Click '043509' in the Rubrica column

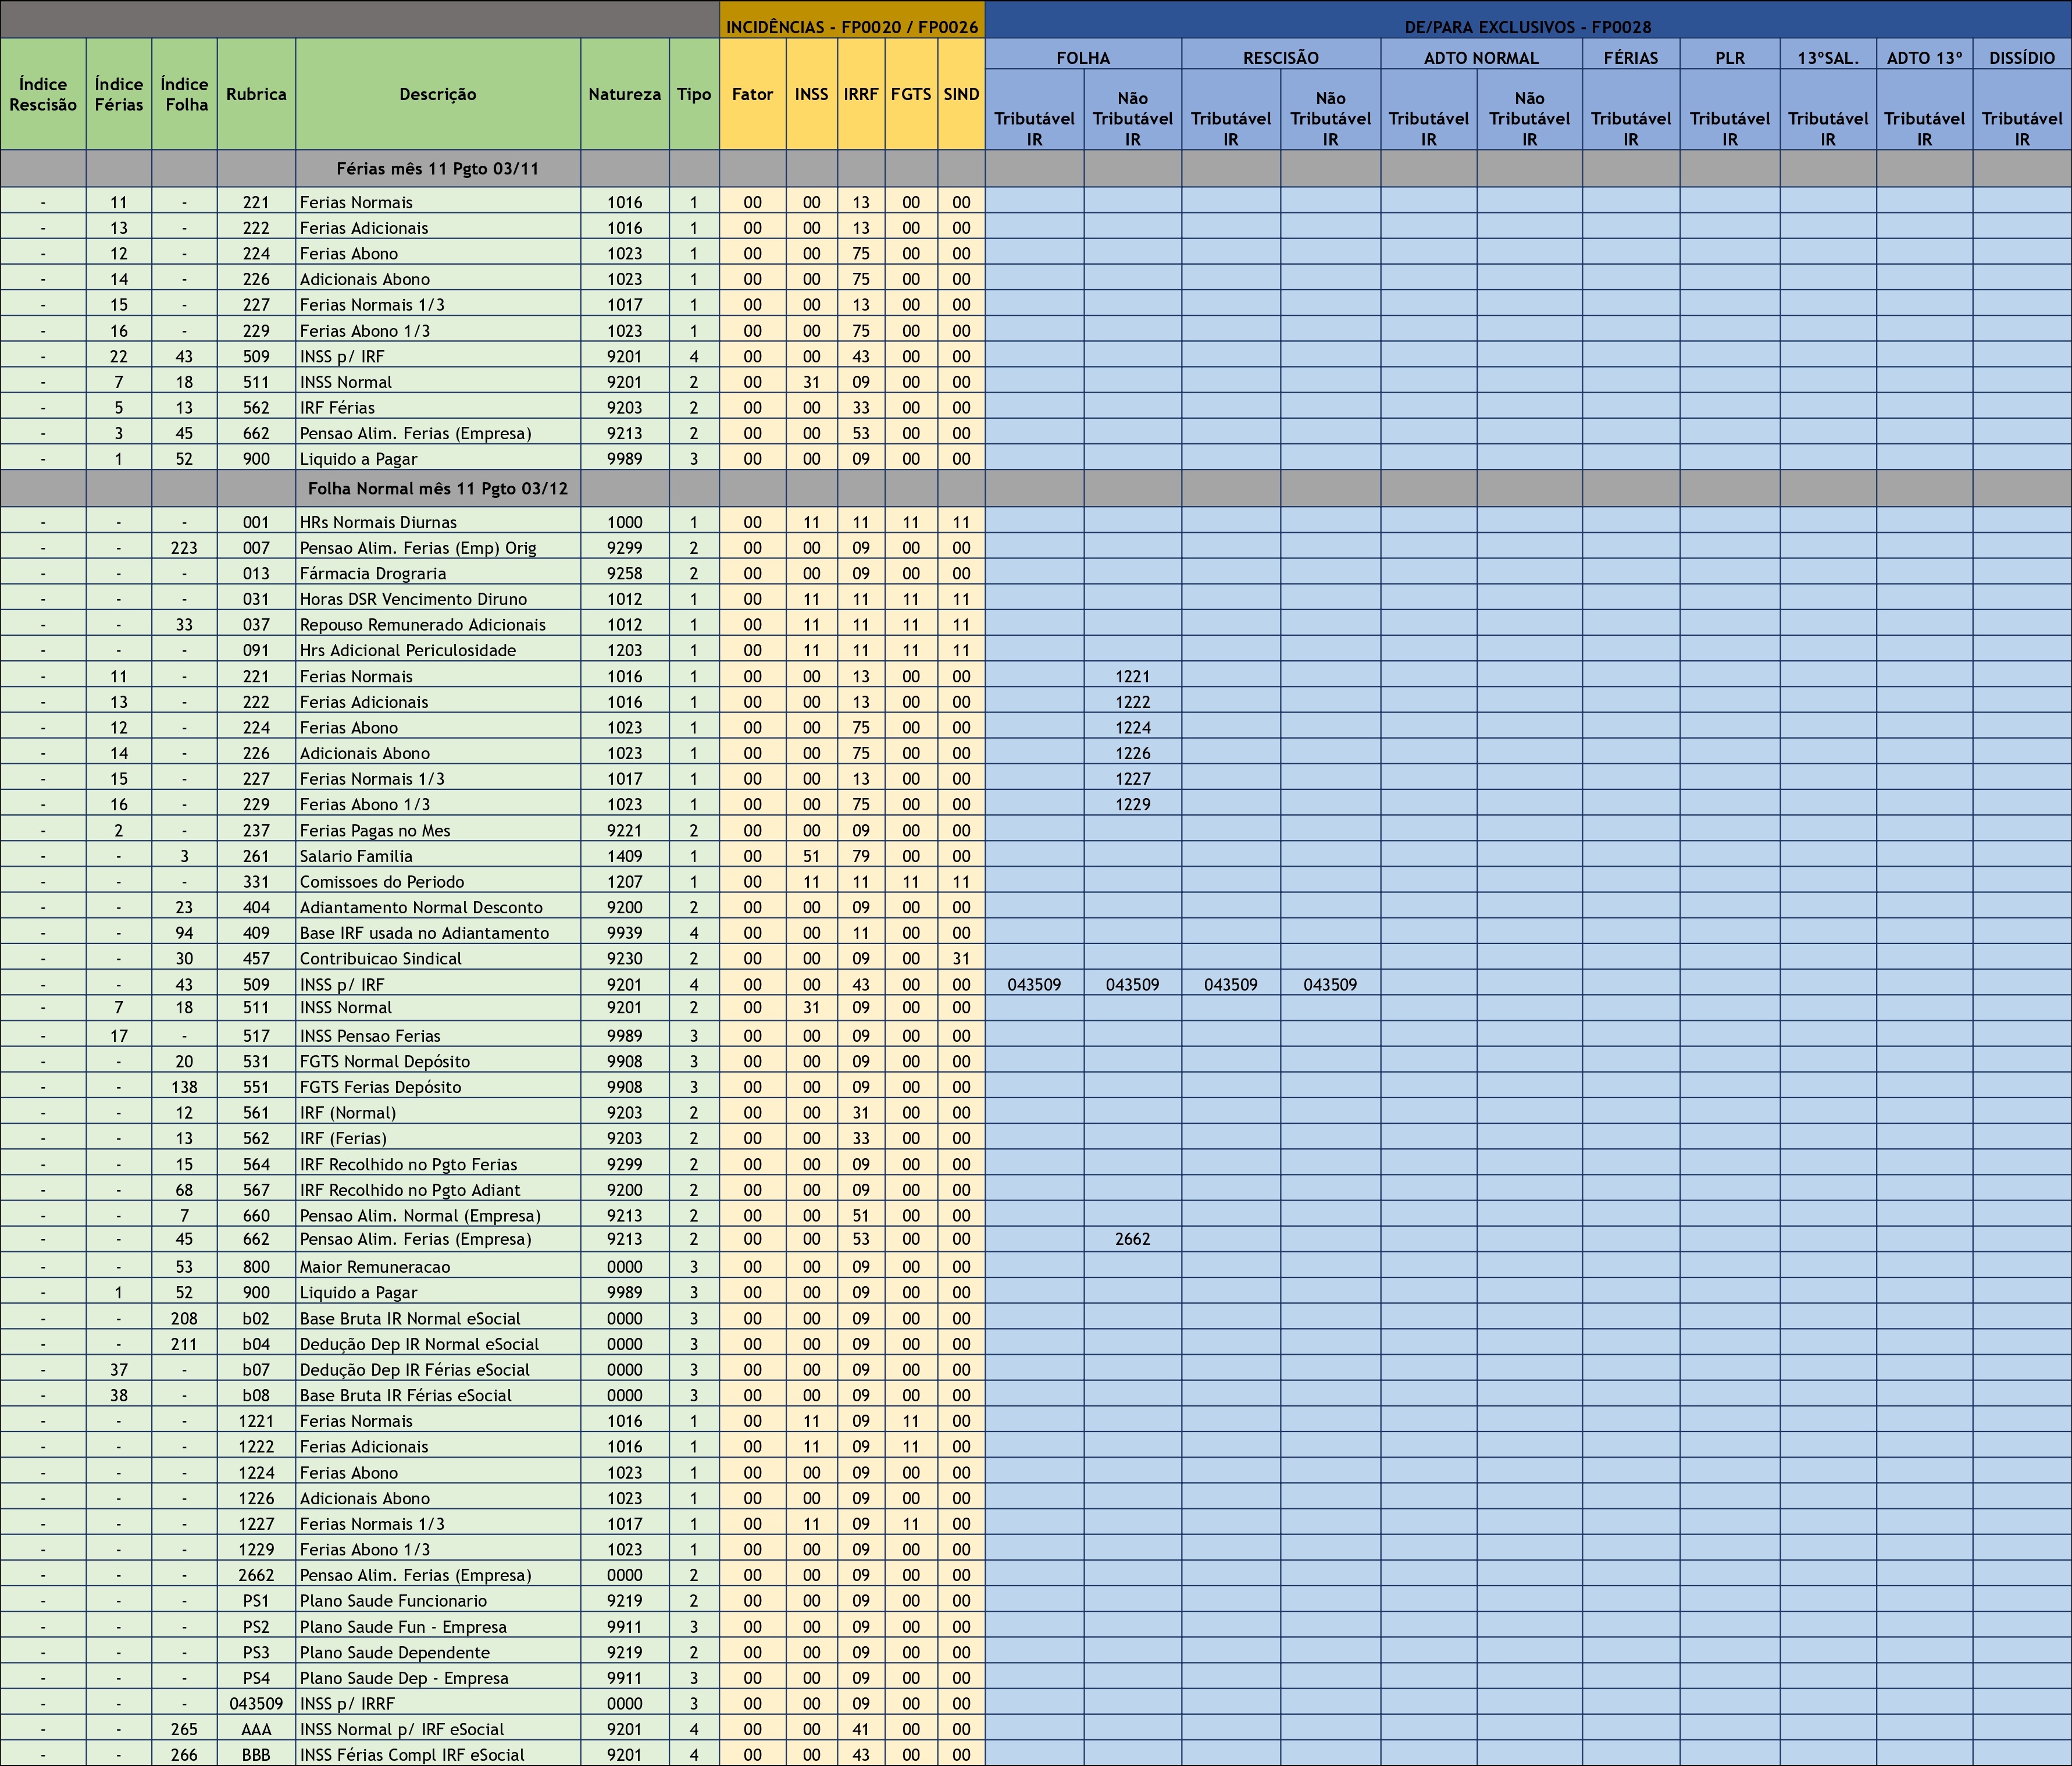[256, 1703]
